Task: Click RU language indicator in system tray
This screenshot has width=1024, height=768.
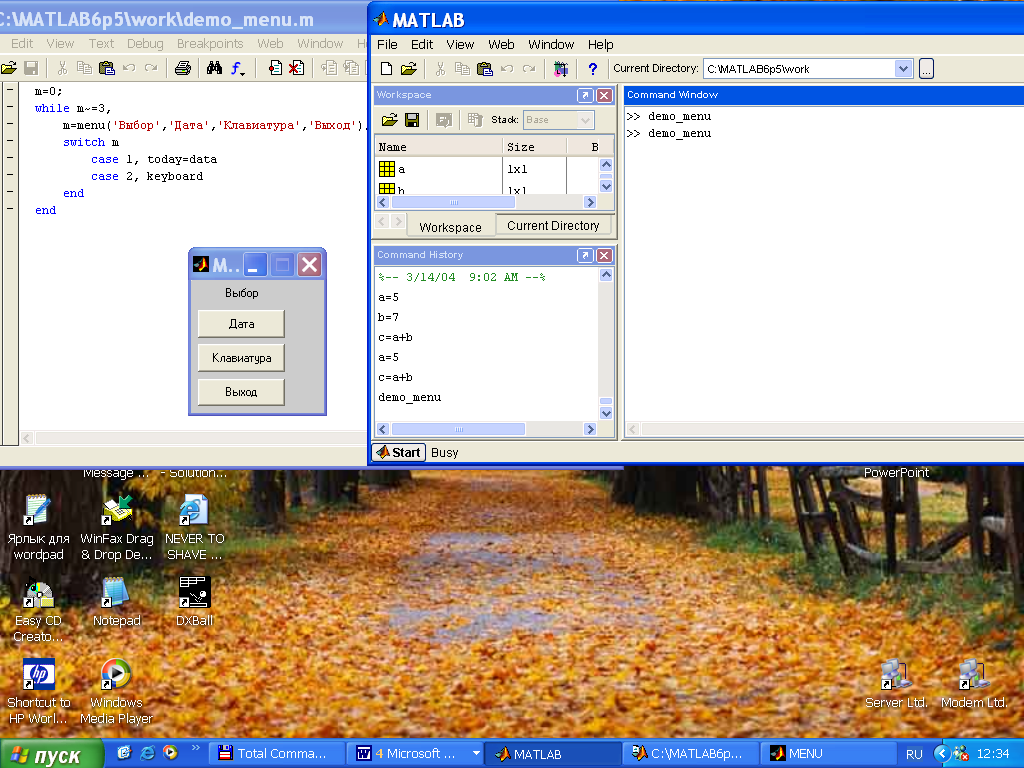Action: pyautogui.click(x=914, y=754)
